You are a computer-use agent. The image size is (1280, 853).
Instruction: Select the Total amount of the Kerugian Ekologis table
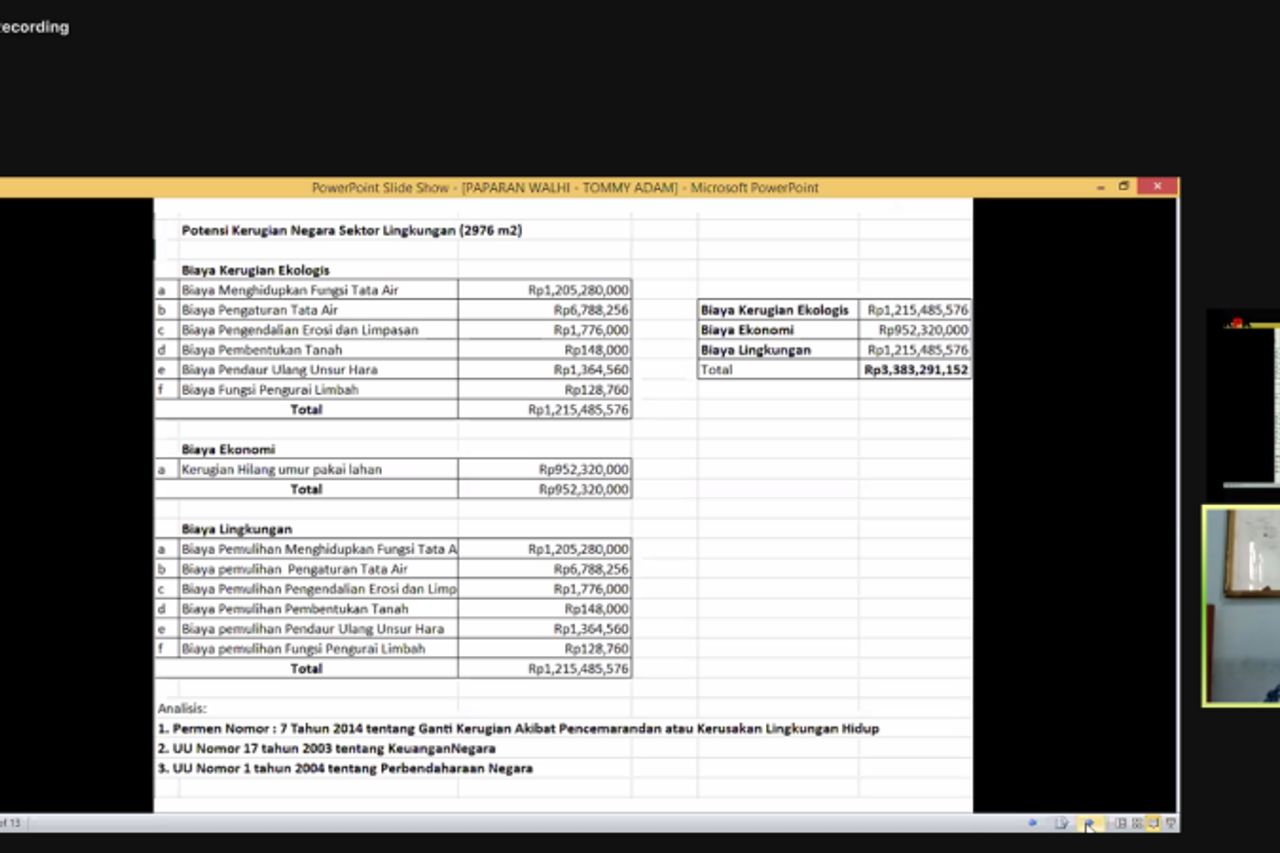click(545, 410)
